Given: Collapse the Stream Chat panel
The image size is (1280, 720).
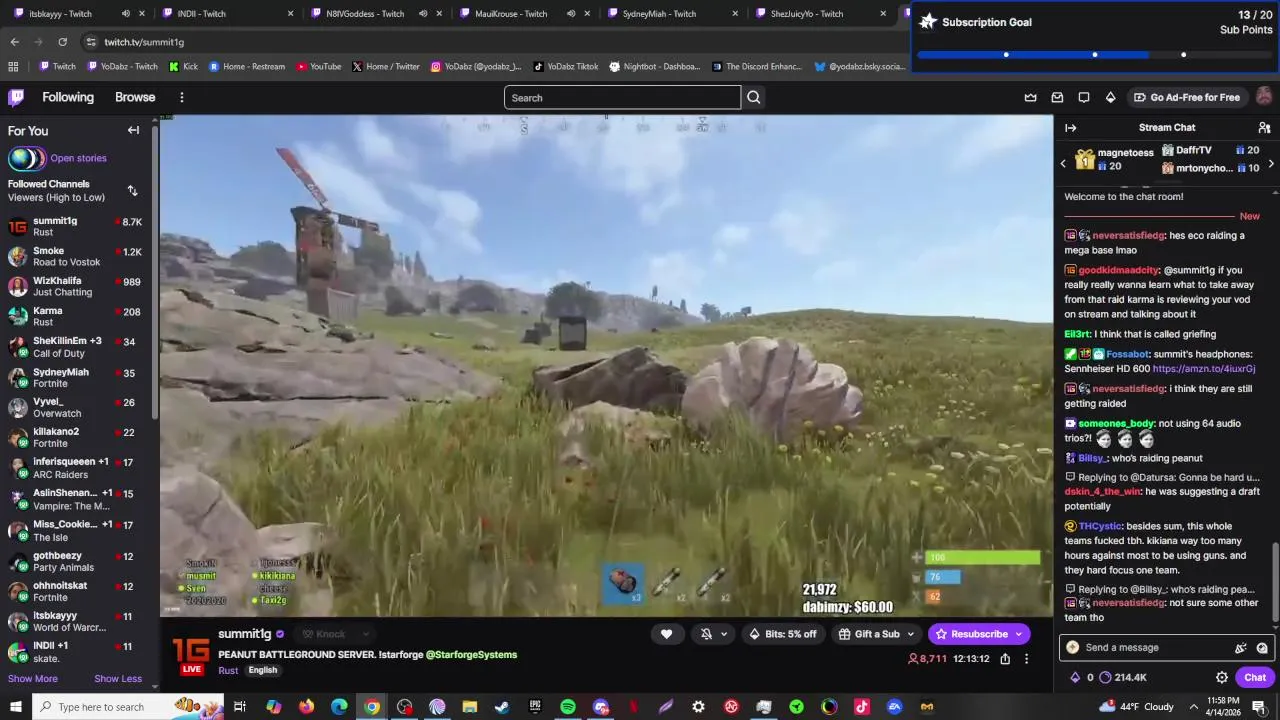Looking at the screenshot, I should (x=1070, y=127).
